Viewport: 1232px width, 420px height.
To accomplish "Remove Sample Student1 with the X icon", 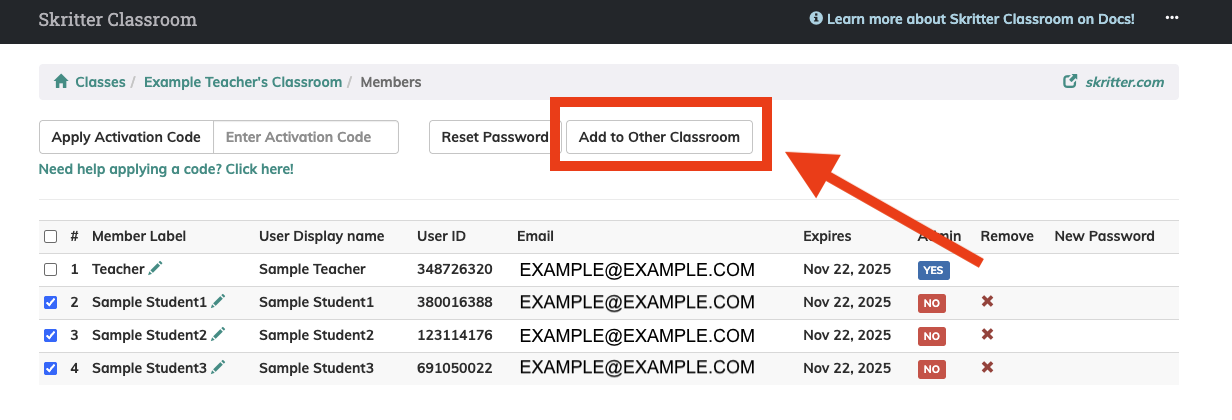I will click(x=987, y=302).
